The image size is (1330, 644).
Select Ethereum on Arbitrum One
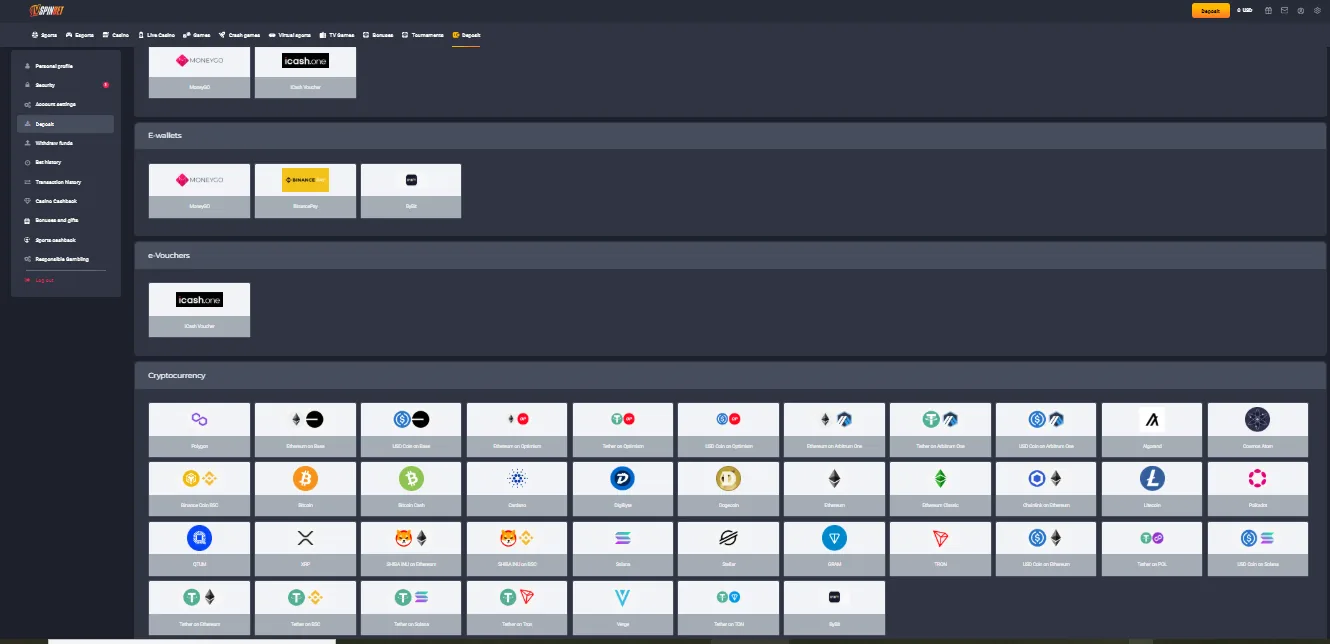835,430
